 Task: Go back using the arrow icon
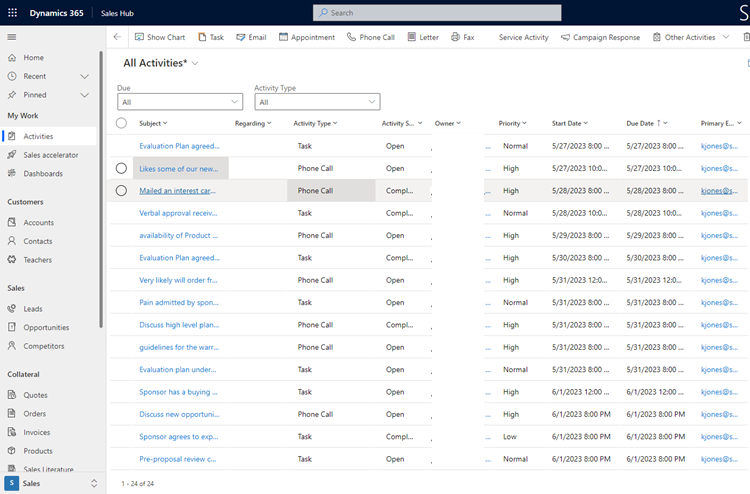[x=117, y=37]
